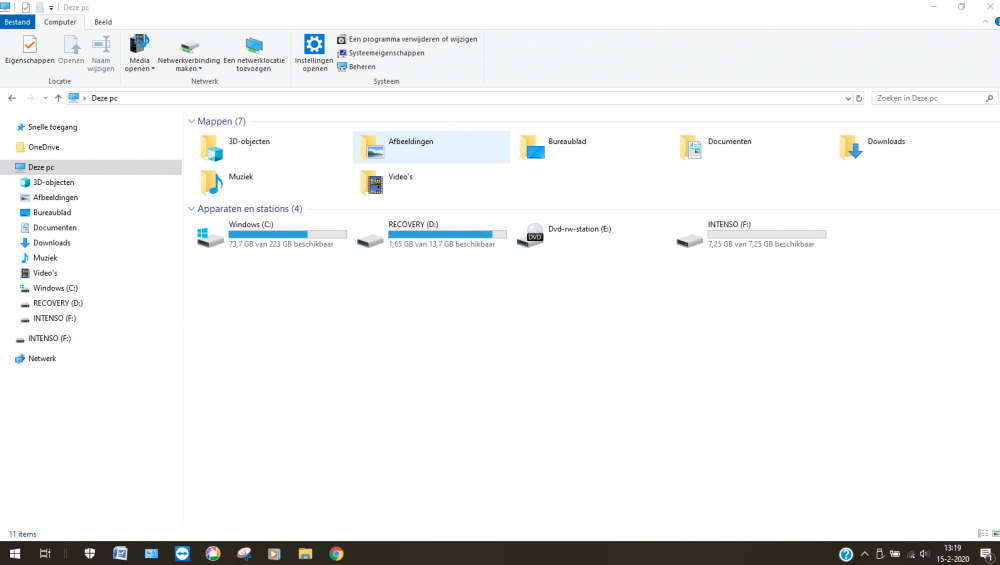Click Een programma verwijderen of wijzigen
1000x565 pixels.
(407, 39)
